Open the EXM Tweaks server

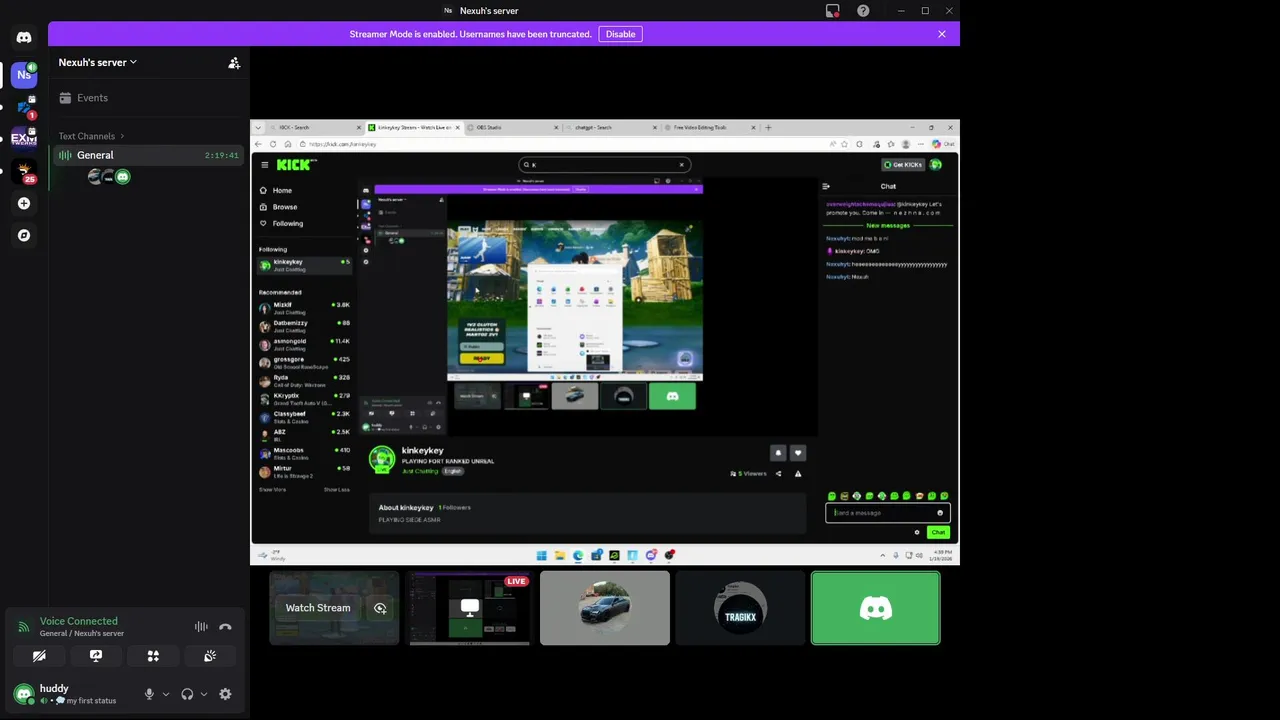pyautogui.click(x=24, y=139)
